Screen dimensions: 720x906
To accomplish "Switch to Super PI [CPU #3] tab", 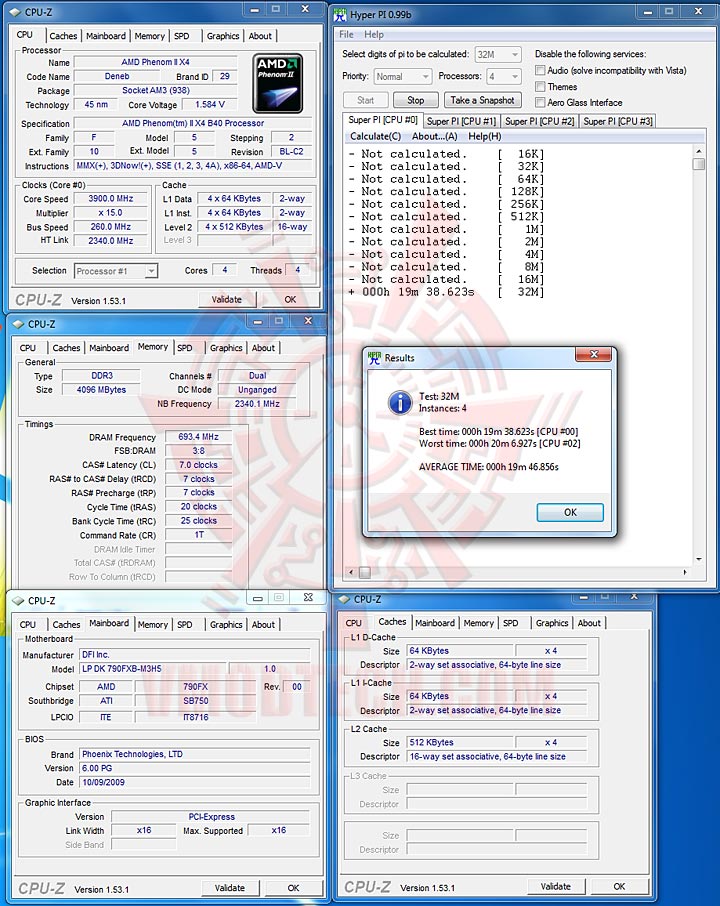I will click(x=617, y=121).
